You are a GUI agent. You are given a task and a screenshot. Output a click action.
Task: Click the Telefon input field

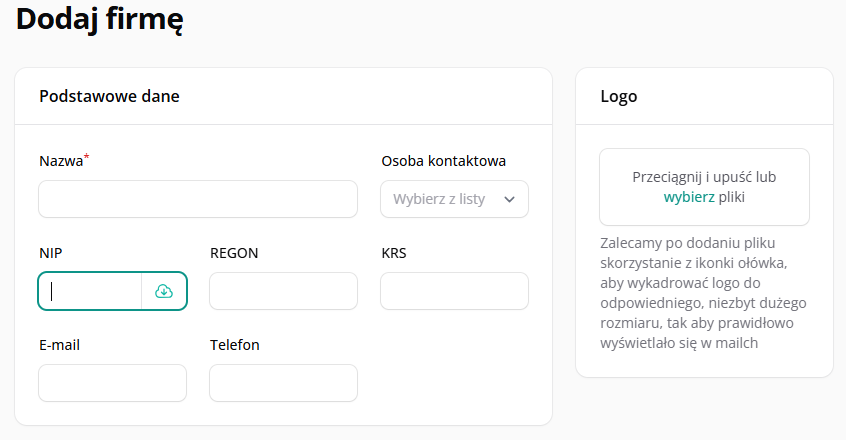pyautogui.click(x=283, y=383)
